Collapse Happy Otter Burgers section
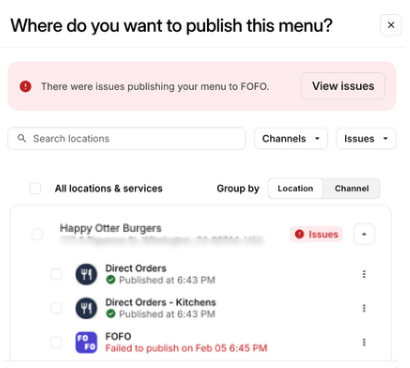 pos(364,234)
